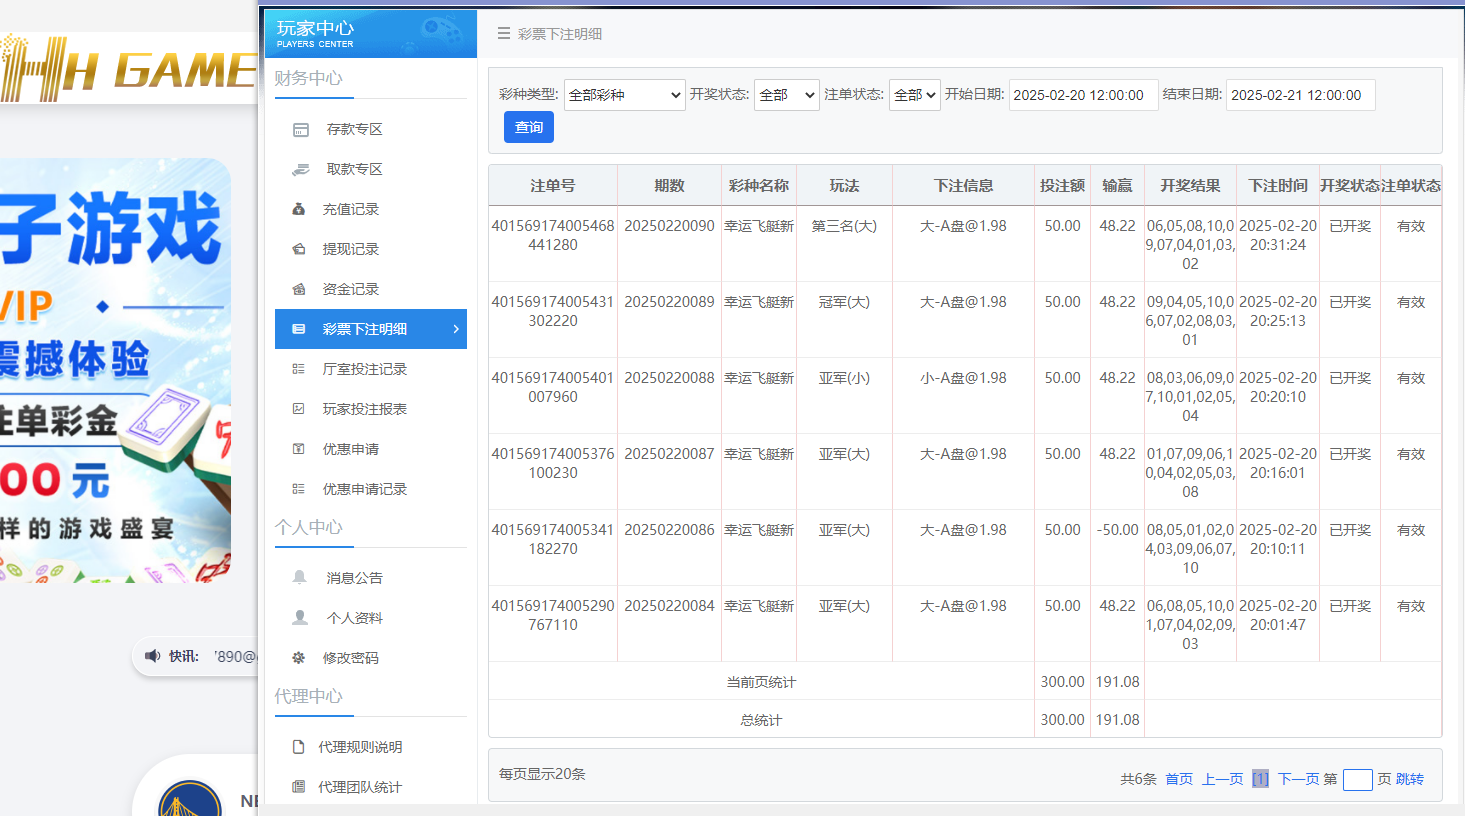Click the 提现记录 withdrawal-history icon
This screenshot has height=816, width=1465.
click(x=301, y=248)
